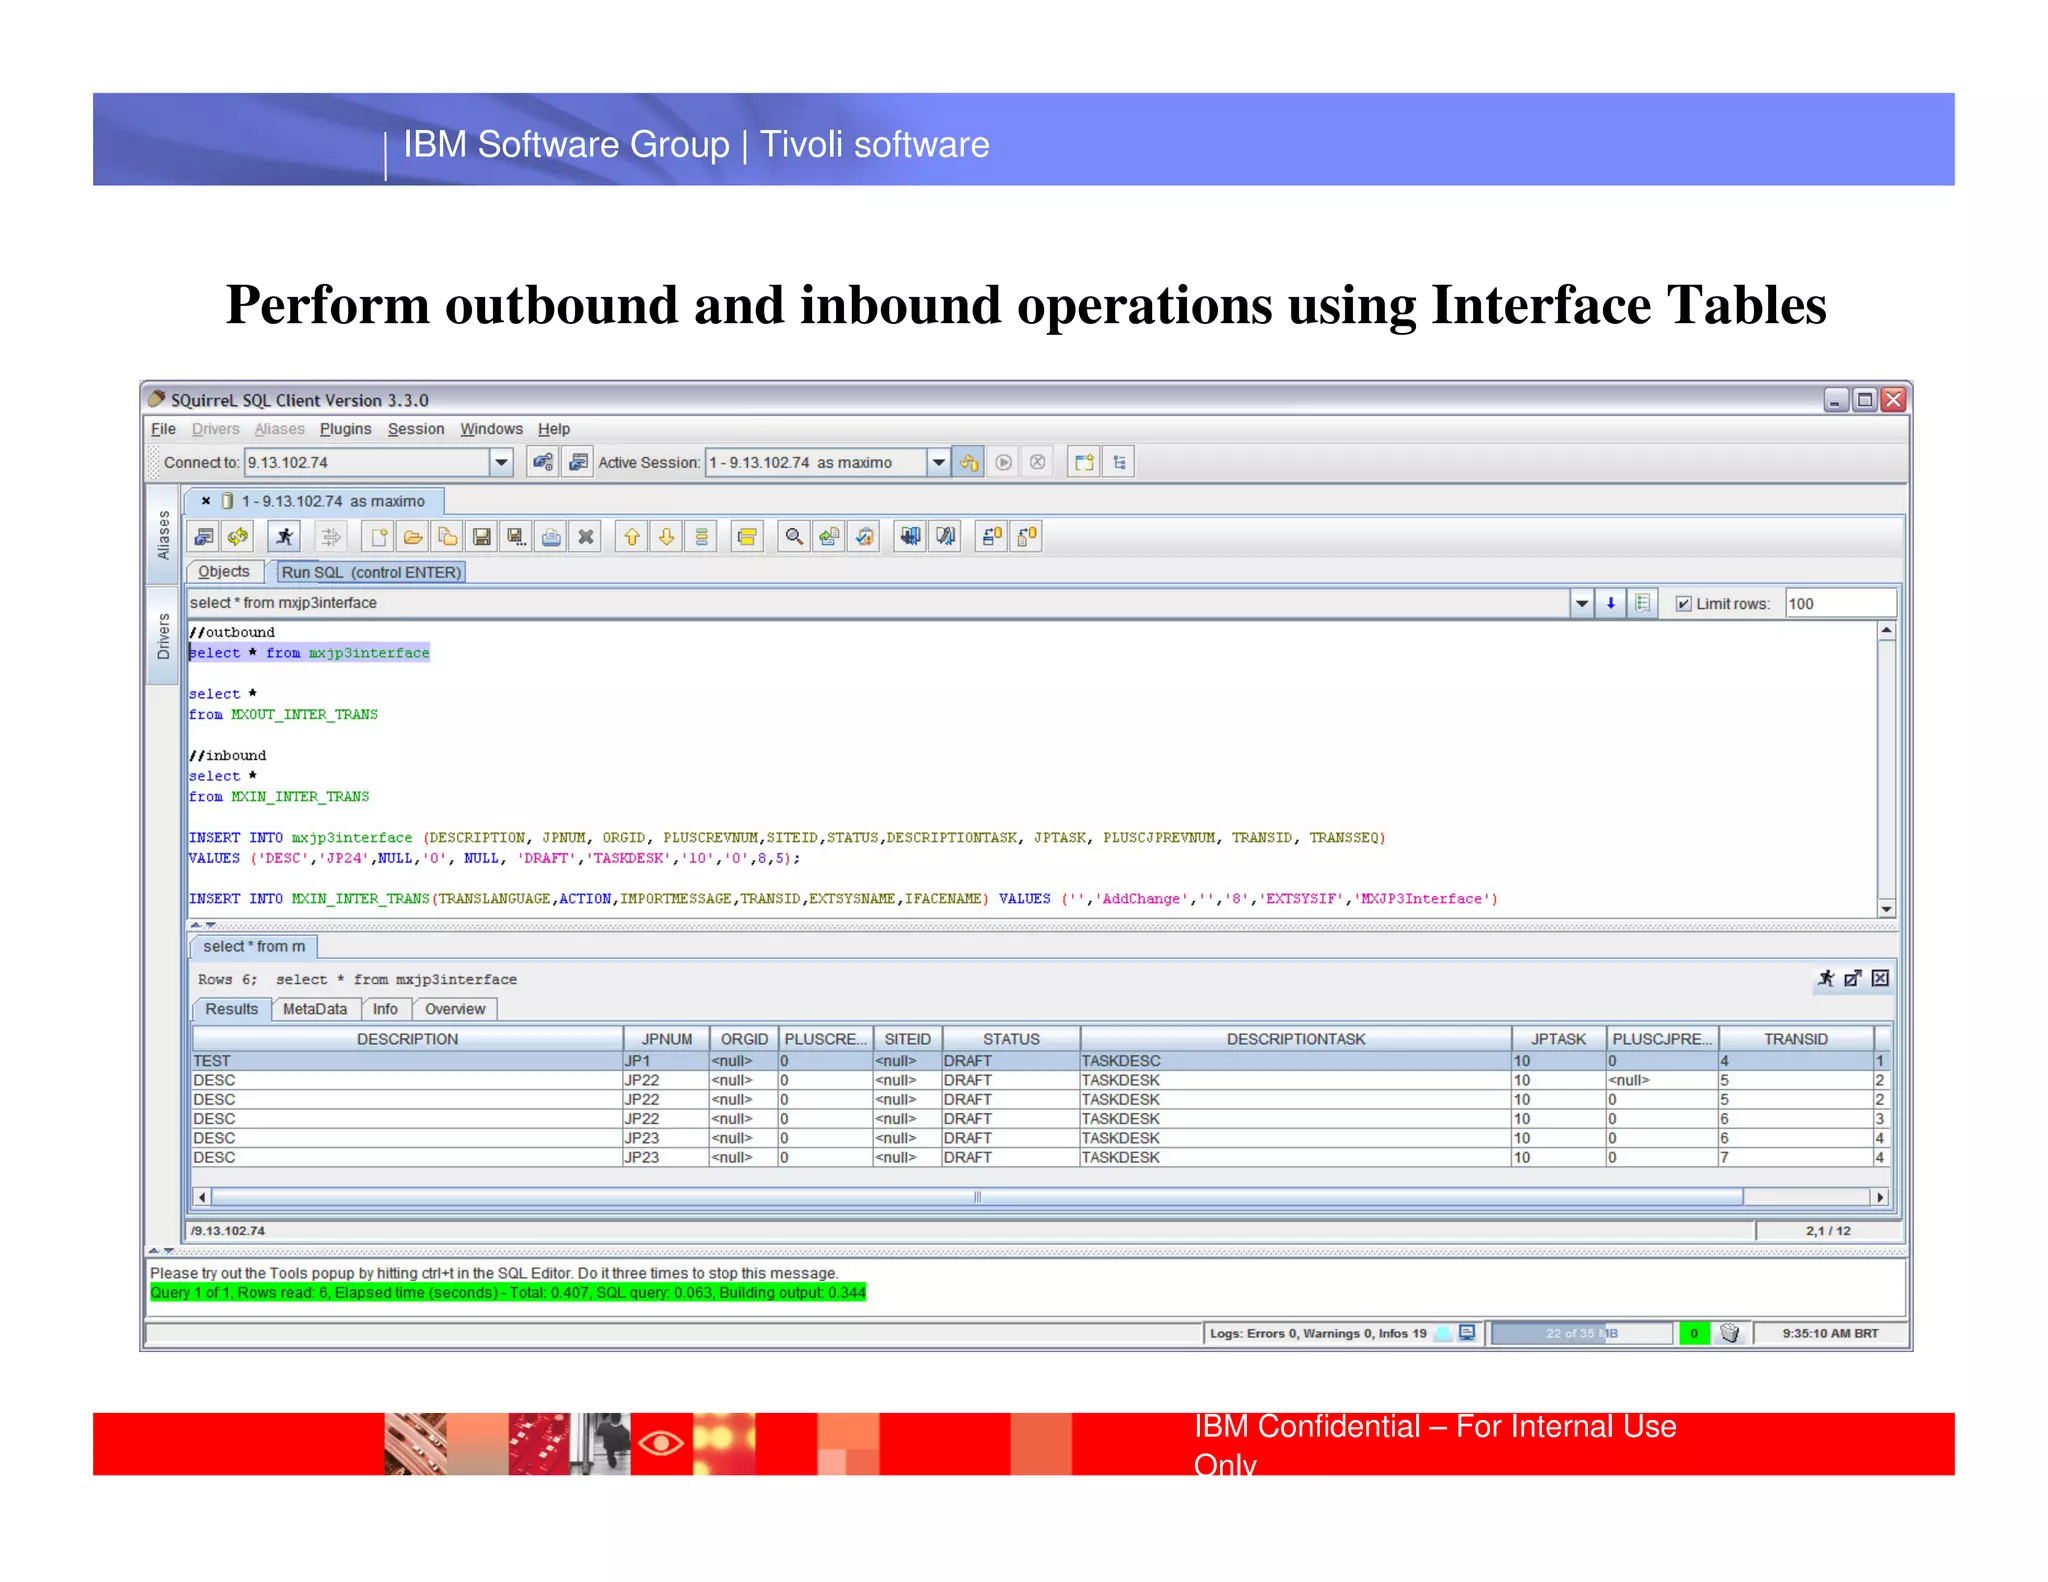Screen dimensions: 2048x1582
Task: Select the Results tab
Action: pyautogui.click(x=231, y=1009)
